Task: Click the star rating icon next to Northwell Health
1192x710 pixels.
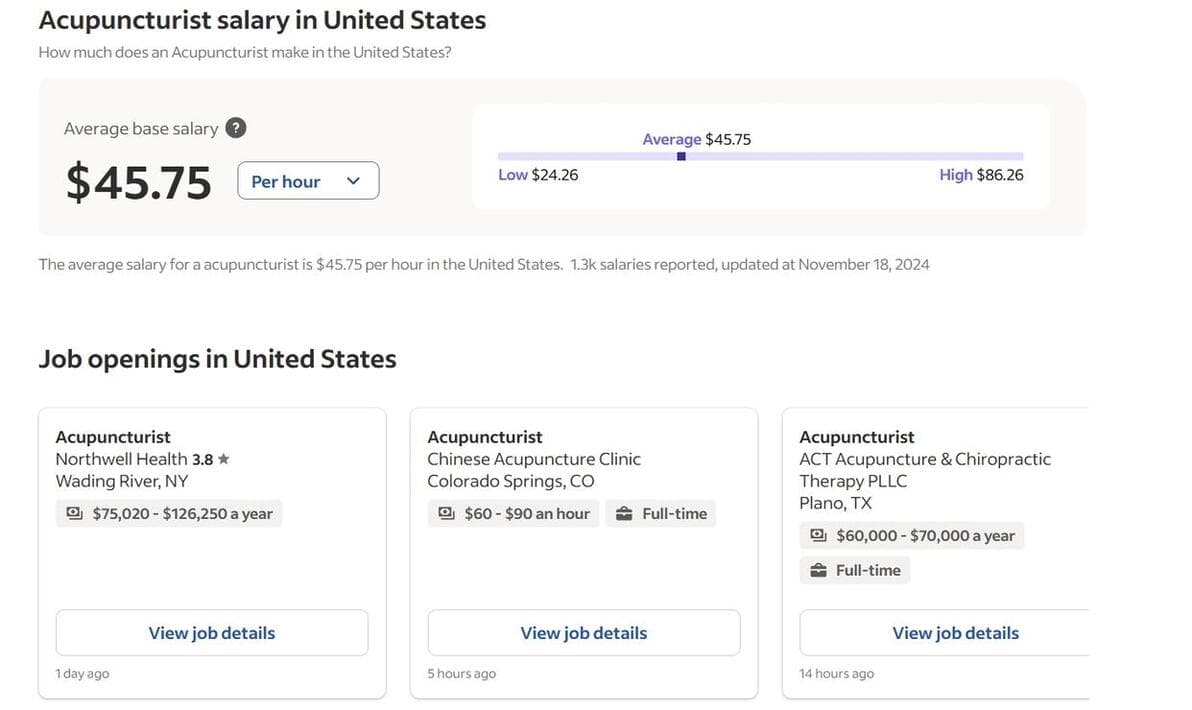Action: (x=224, y=458)
